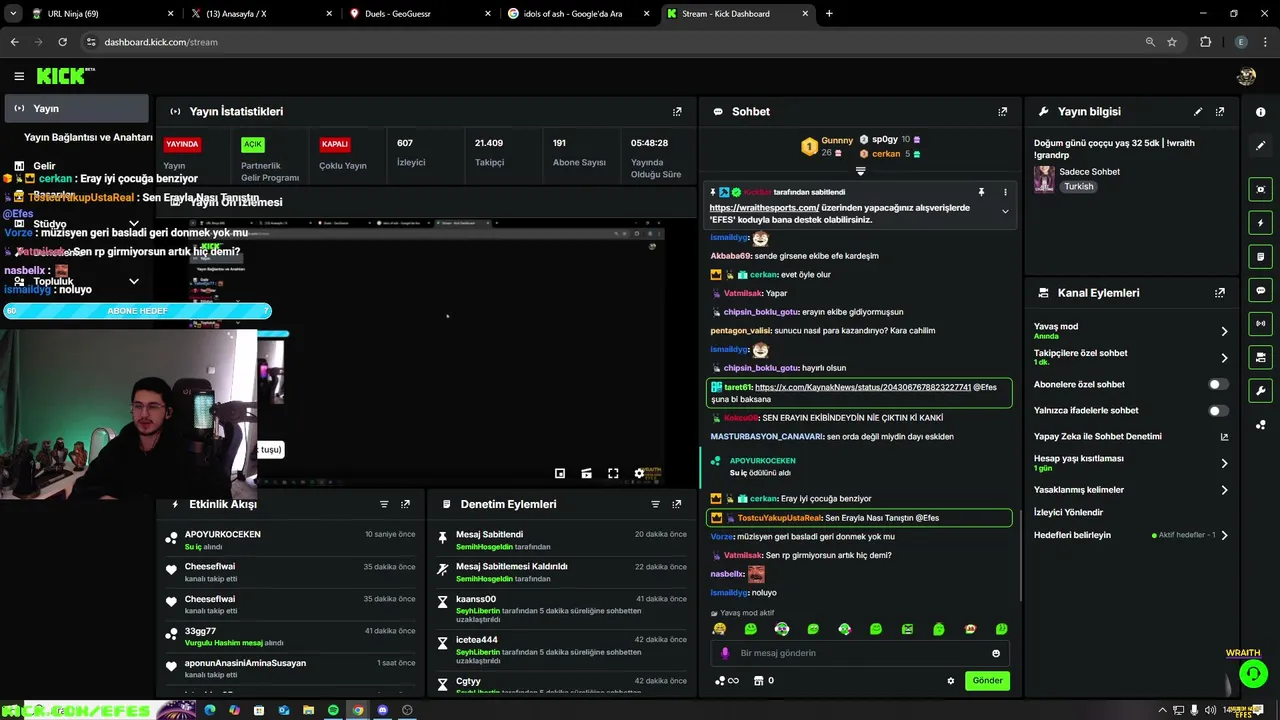The image size is (1280, 720).
Task: Reload the browser page
Action: pyautogui.click(x=62, y=42)
